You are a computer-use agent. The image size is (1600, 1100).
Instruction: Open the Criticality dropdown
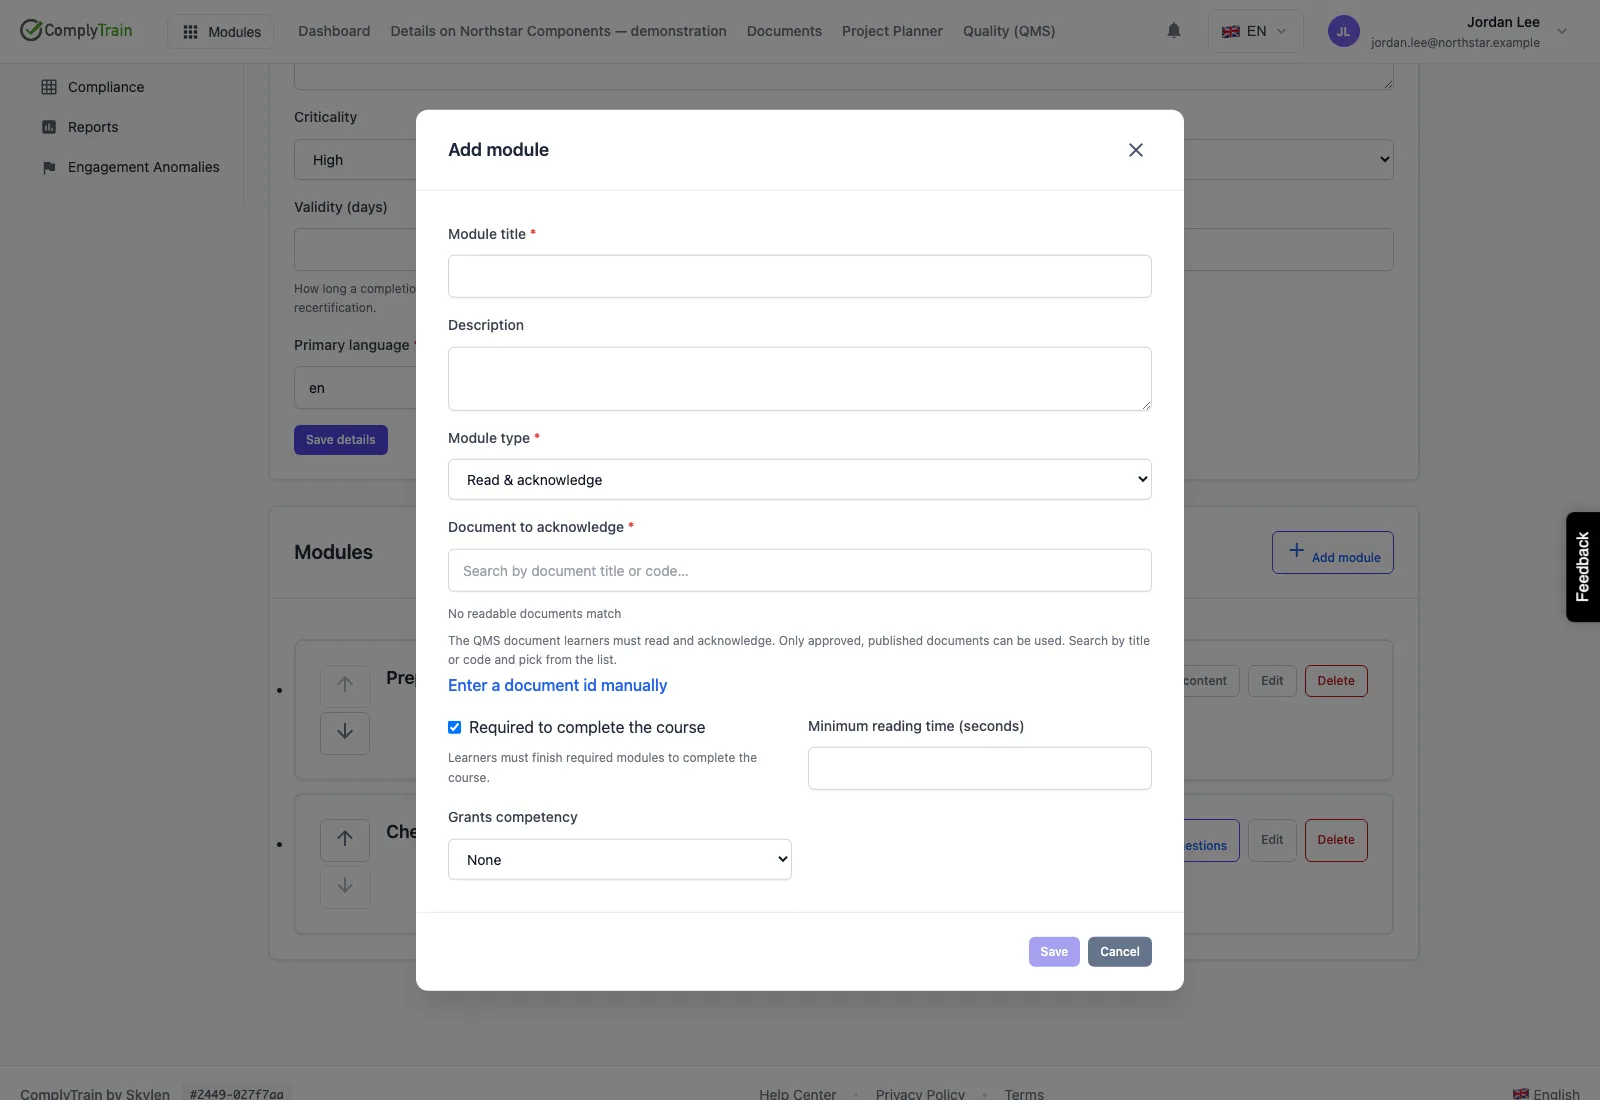coord(843,160)
